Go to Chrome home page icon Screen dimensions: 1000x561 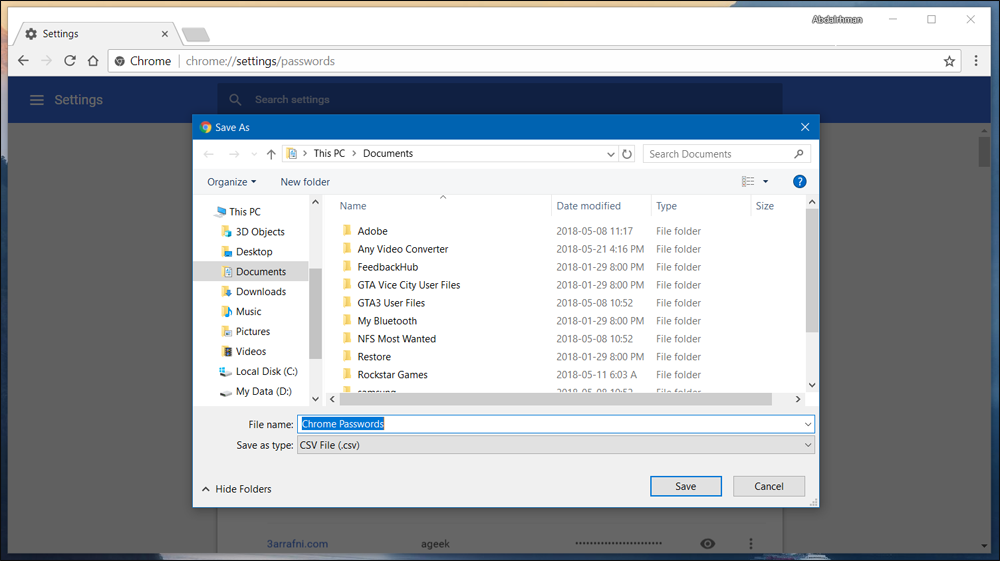[93, 61]
